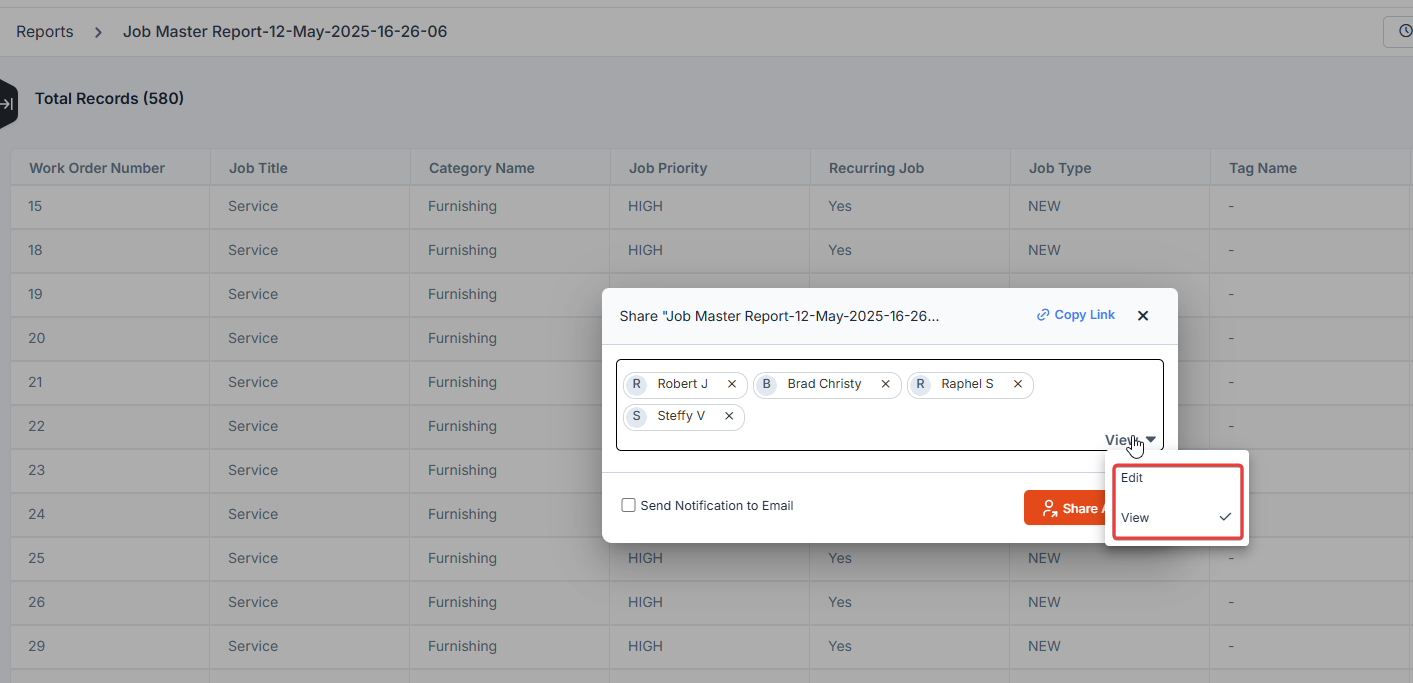Click NEW job type in row 26
The height and width of the screenshot is (683, 1413).
1044,602
